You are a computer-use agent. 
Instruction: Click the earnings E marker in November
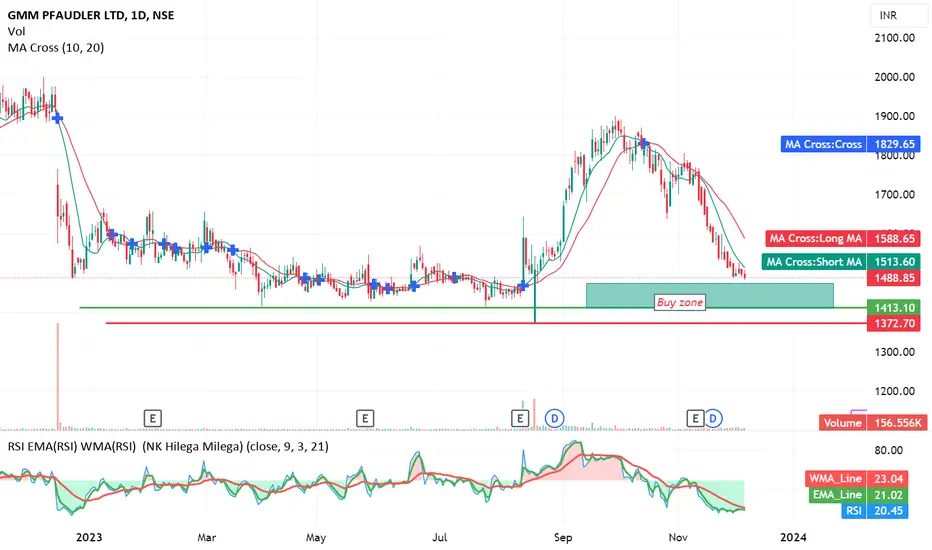695,419
